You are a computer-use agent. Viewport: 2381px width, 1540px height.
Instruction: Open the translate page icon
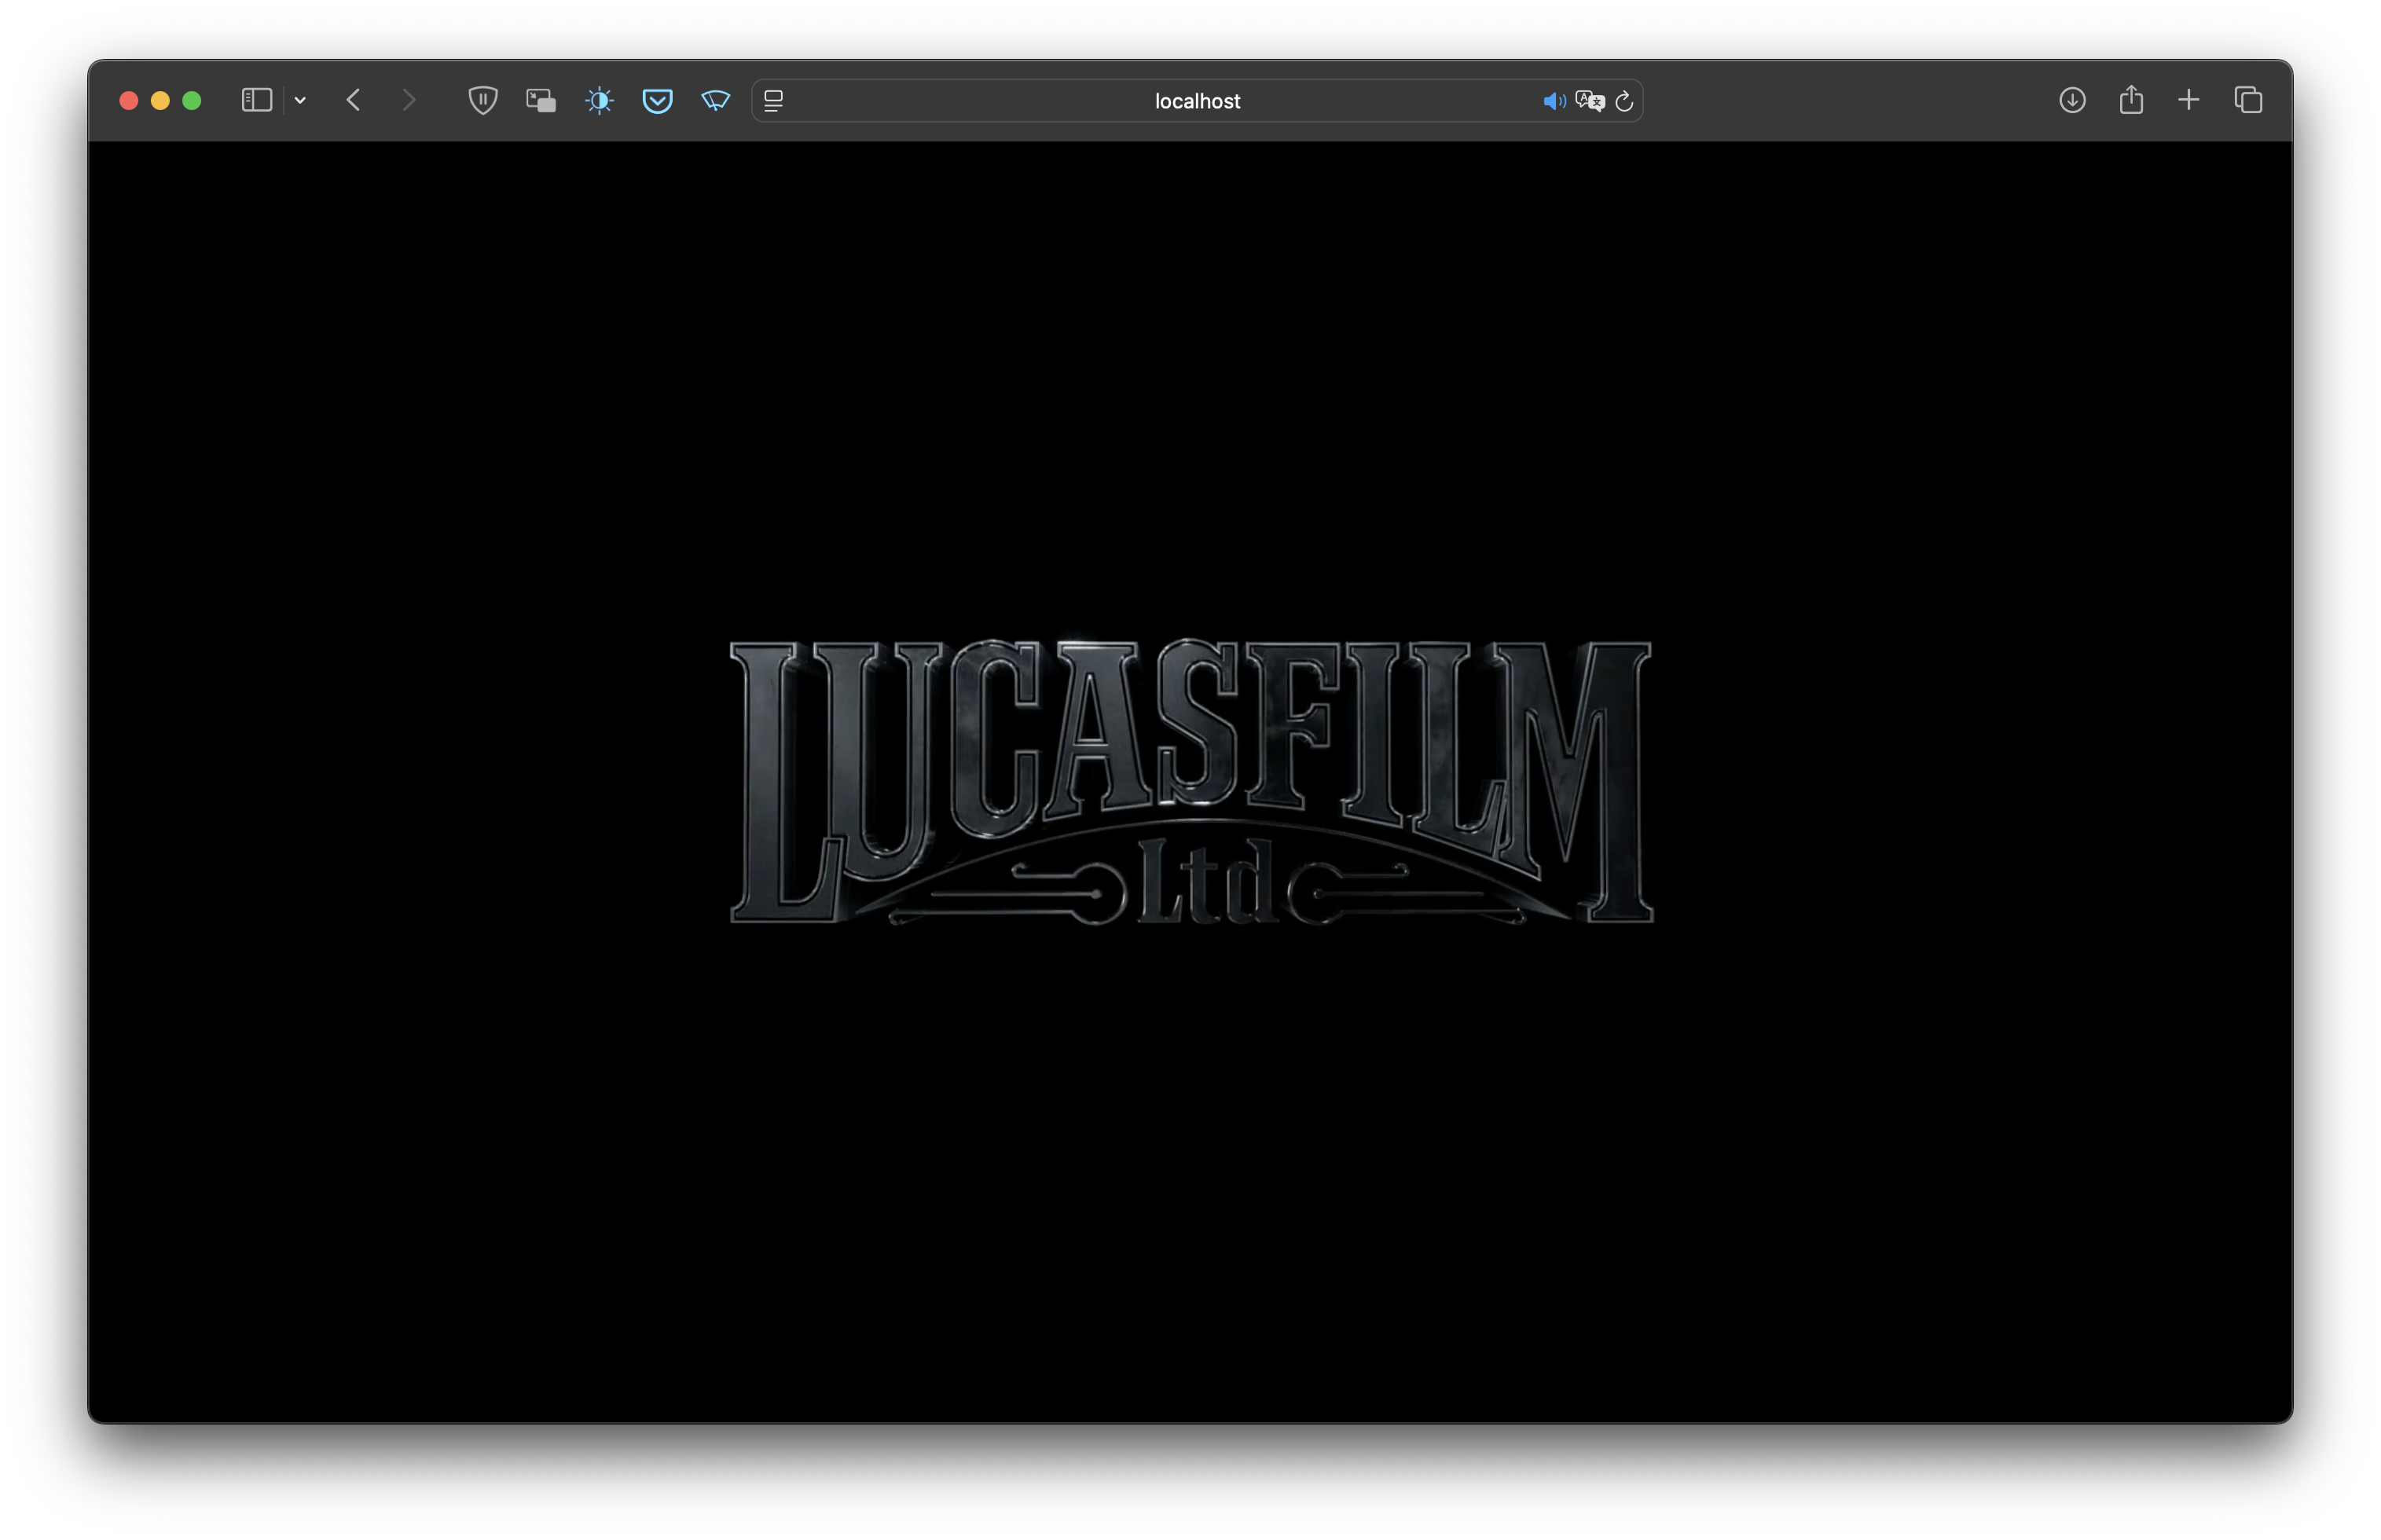pos(1589,101)
